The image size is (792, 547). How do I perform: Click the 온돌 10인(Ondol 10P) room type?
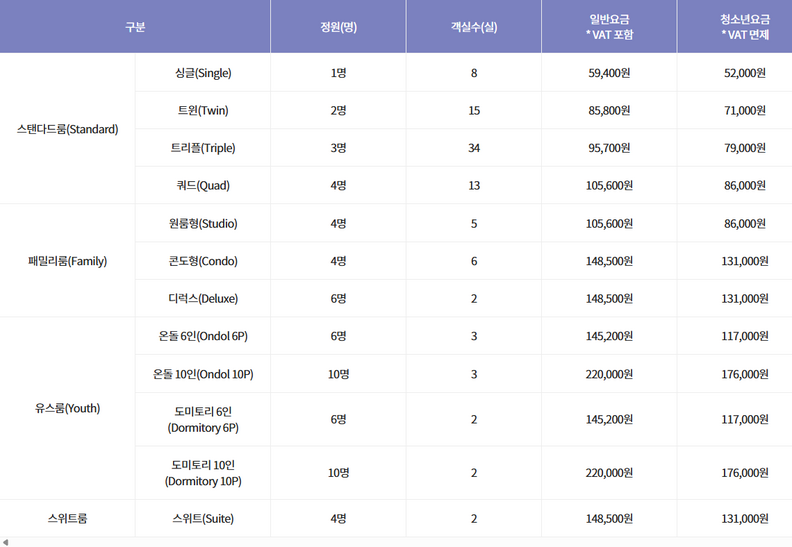click(203, 374)
